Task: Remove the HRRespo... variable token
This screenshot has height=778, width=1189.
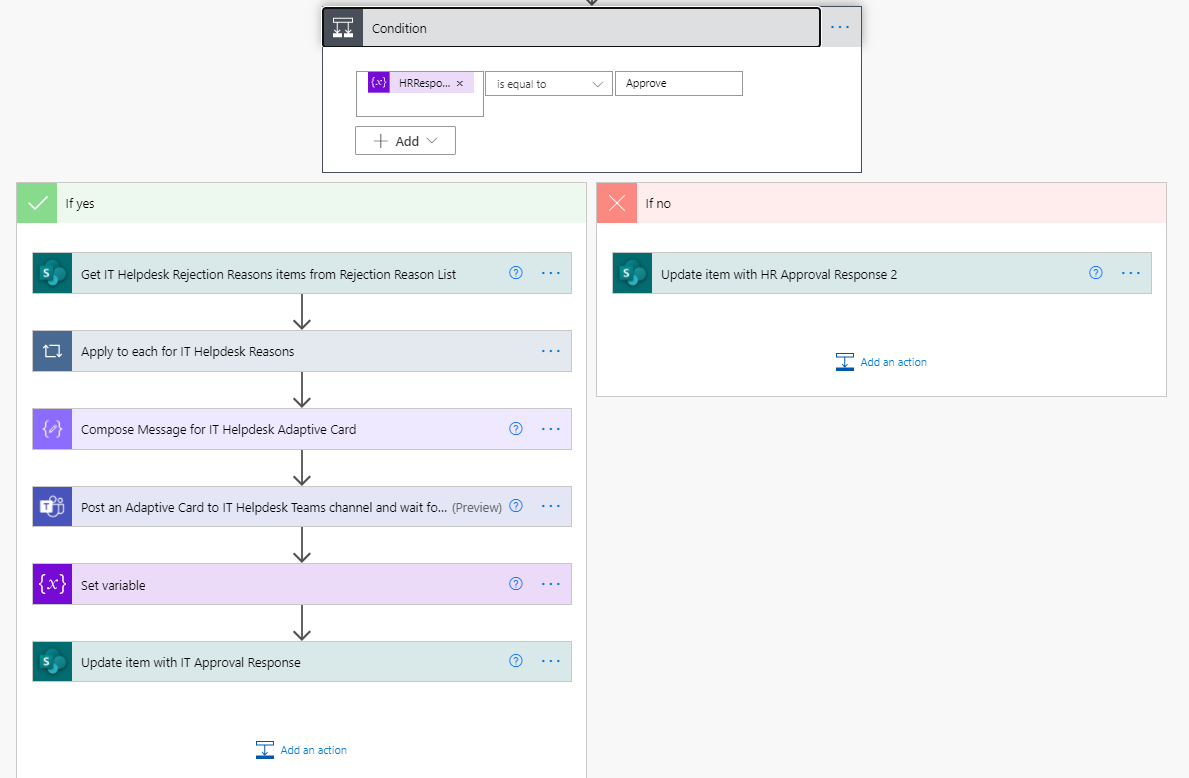Action: click(460, 83)
